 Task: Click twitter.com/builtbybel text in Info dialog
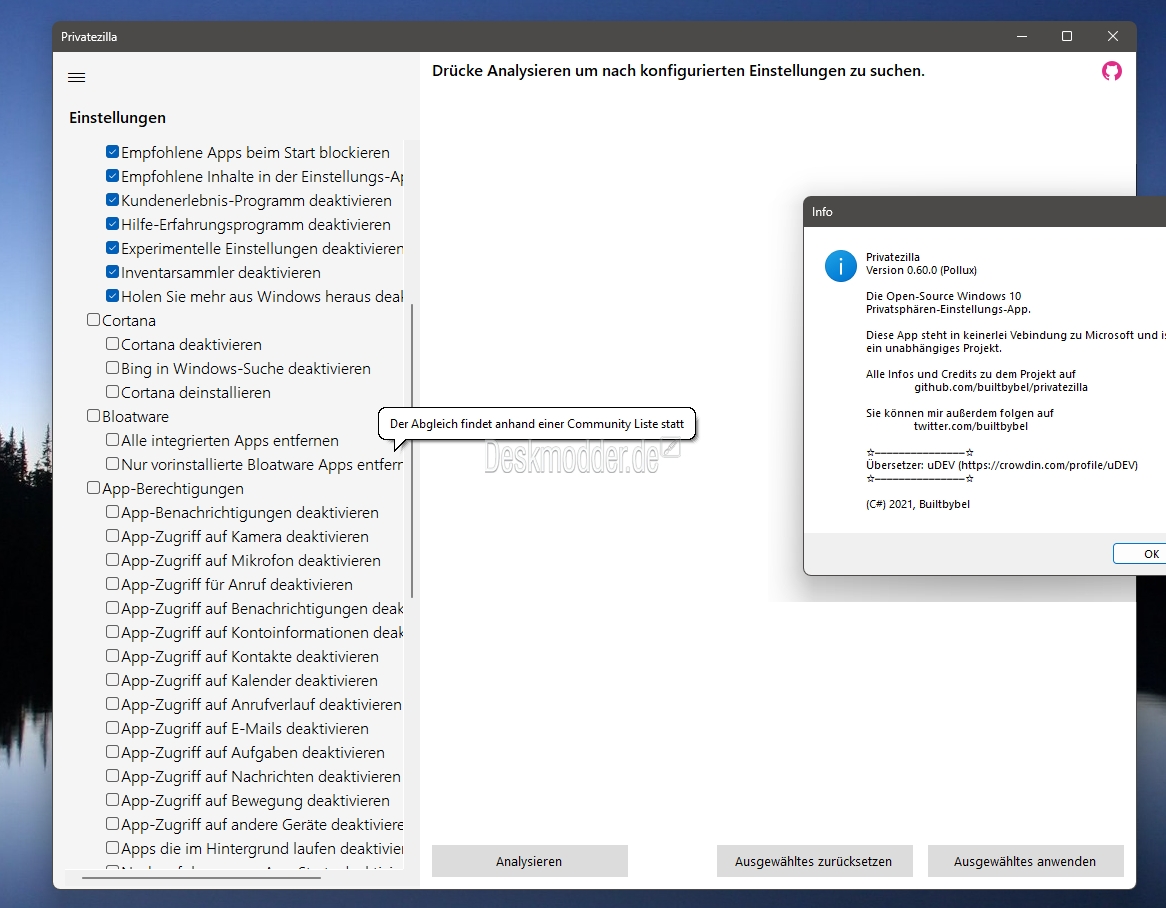970,426
